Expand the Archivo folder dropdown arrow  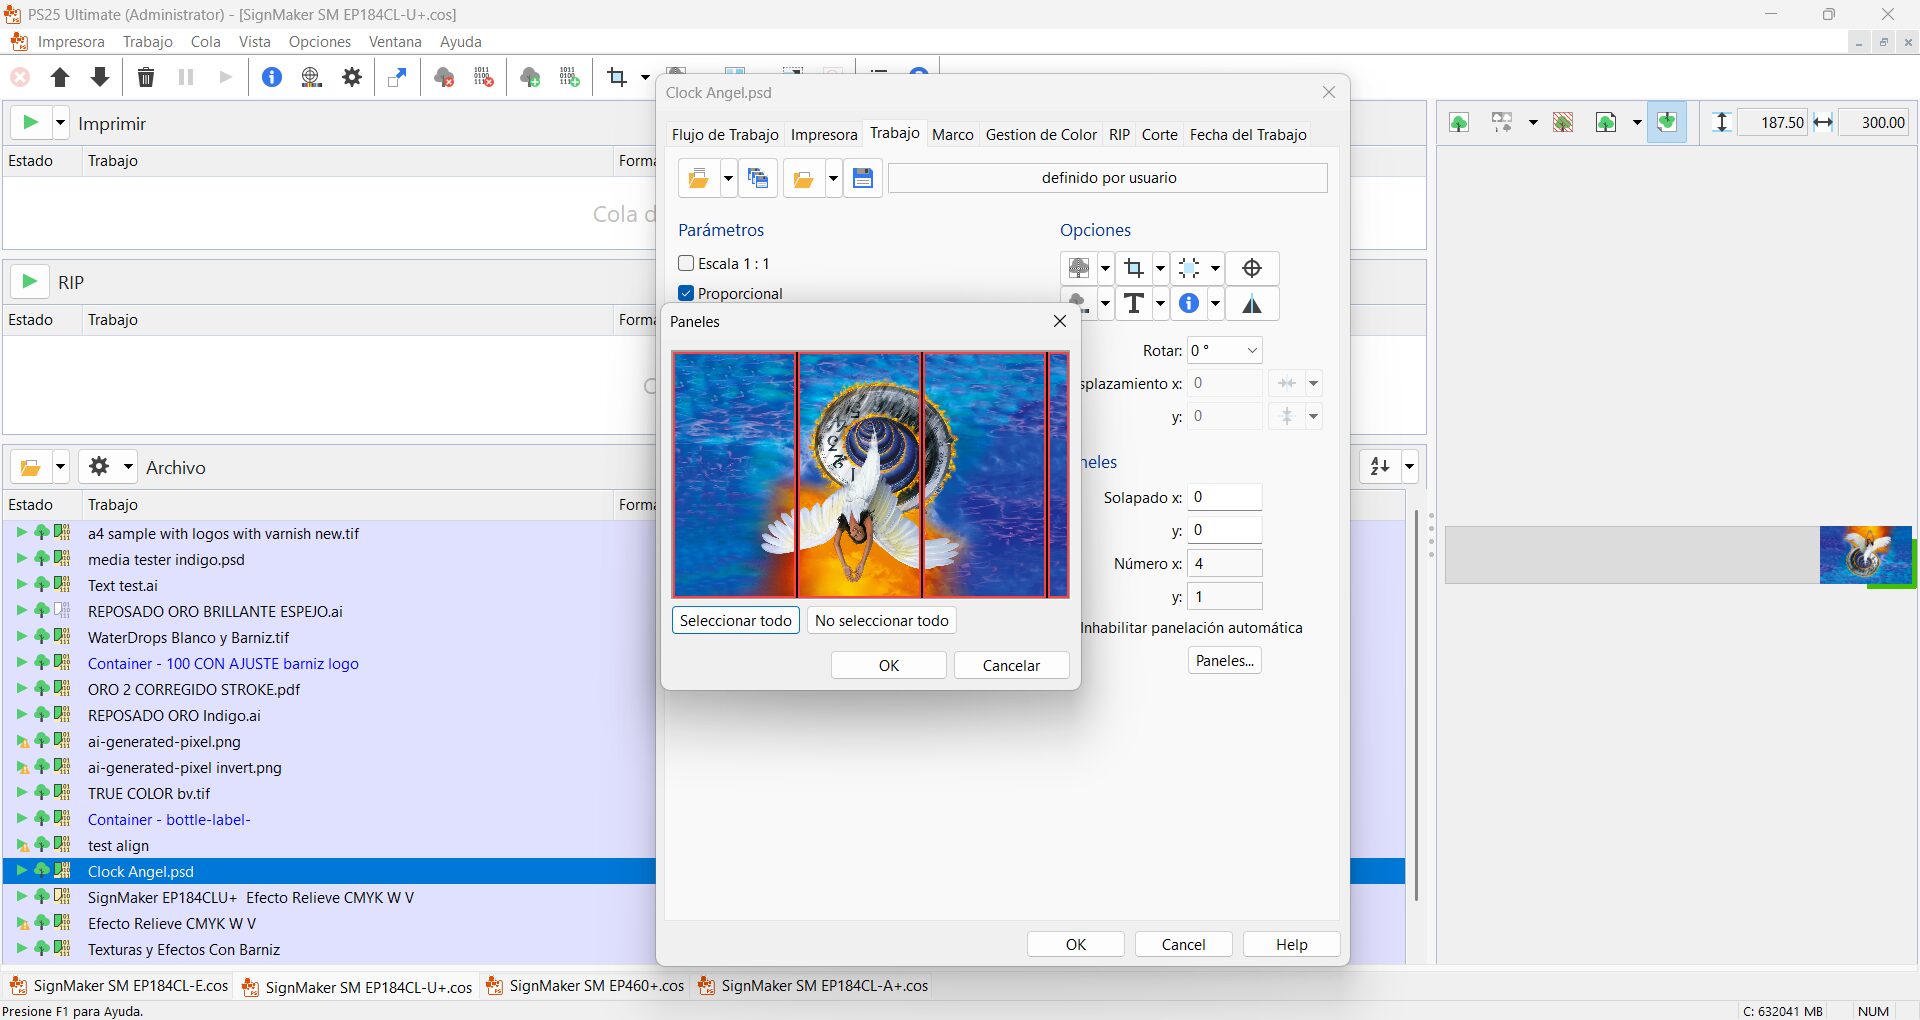[60, 466]
